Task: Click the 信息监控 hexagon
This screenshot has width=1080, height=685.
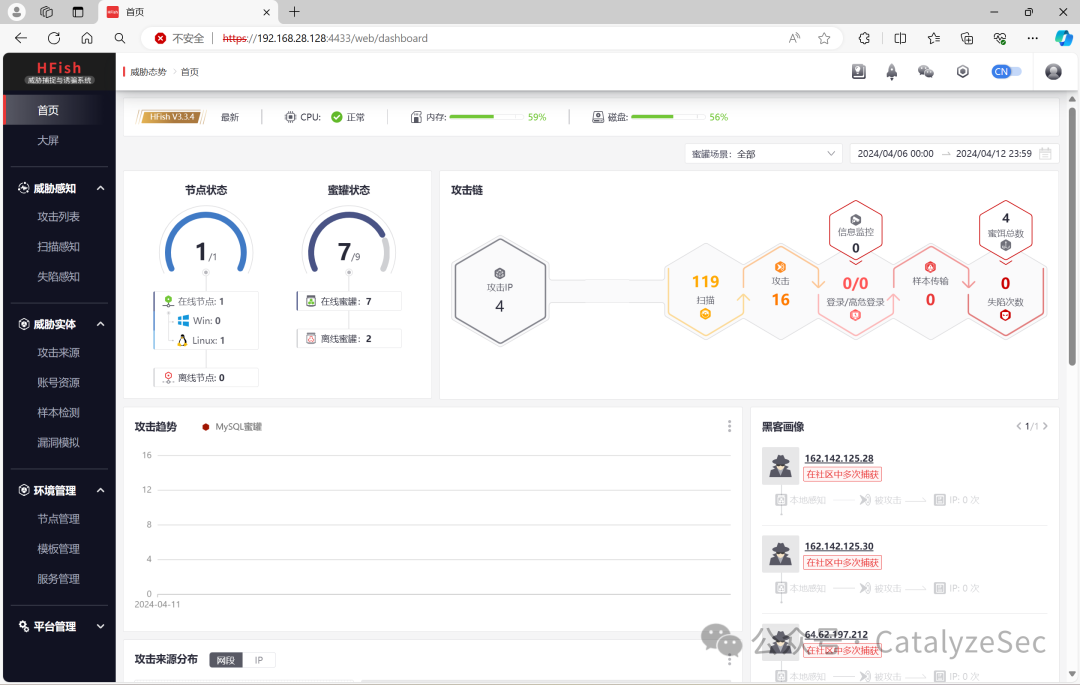Action: coord(855,231)
